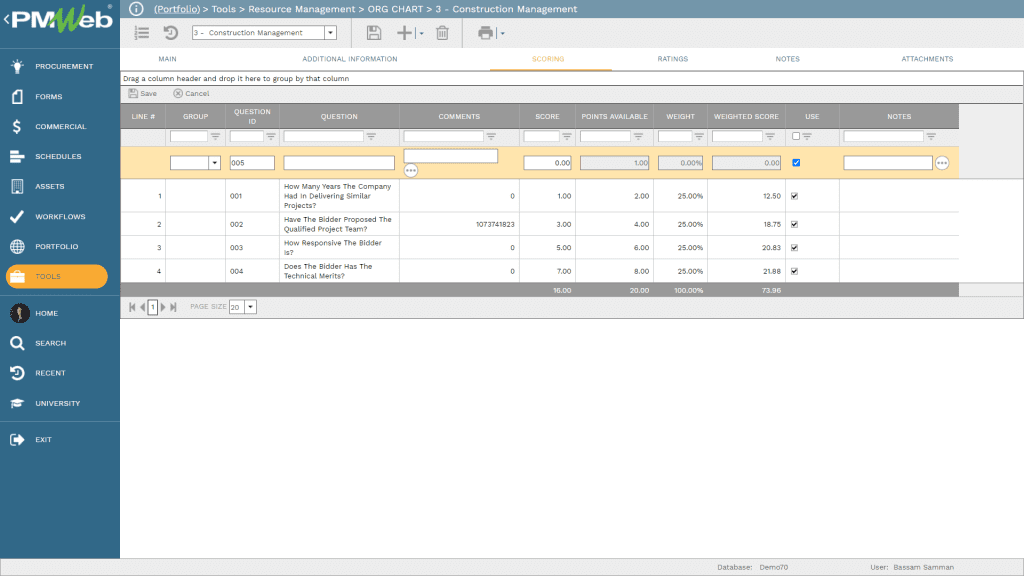Click Score input field in new row
This screenshot has width=1024, height=576.
[547, 163]
